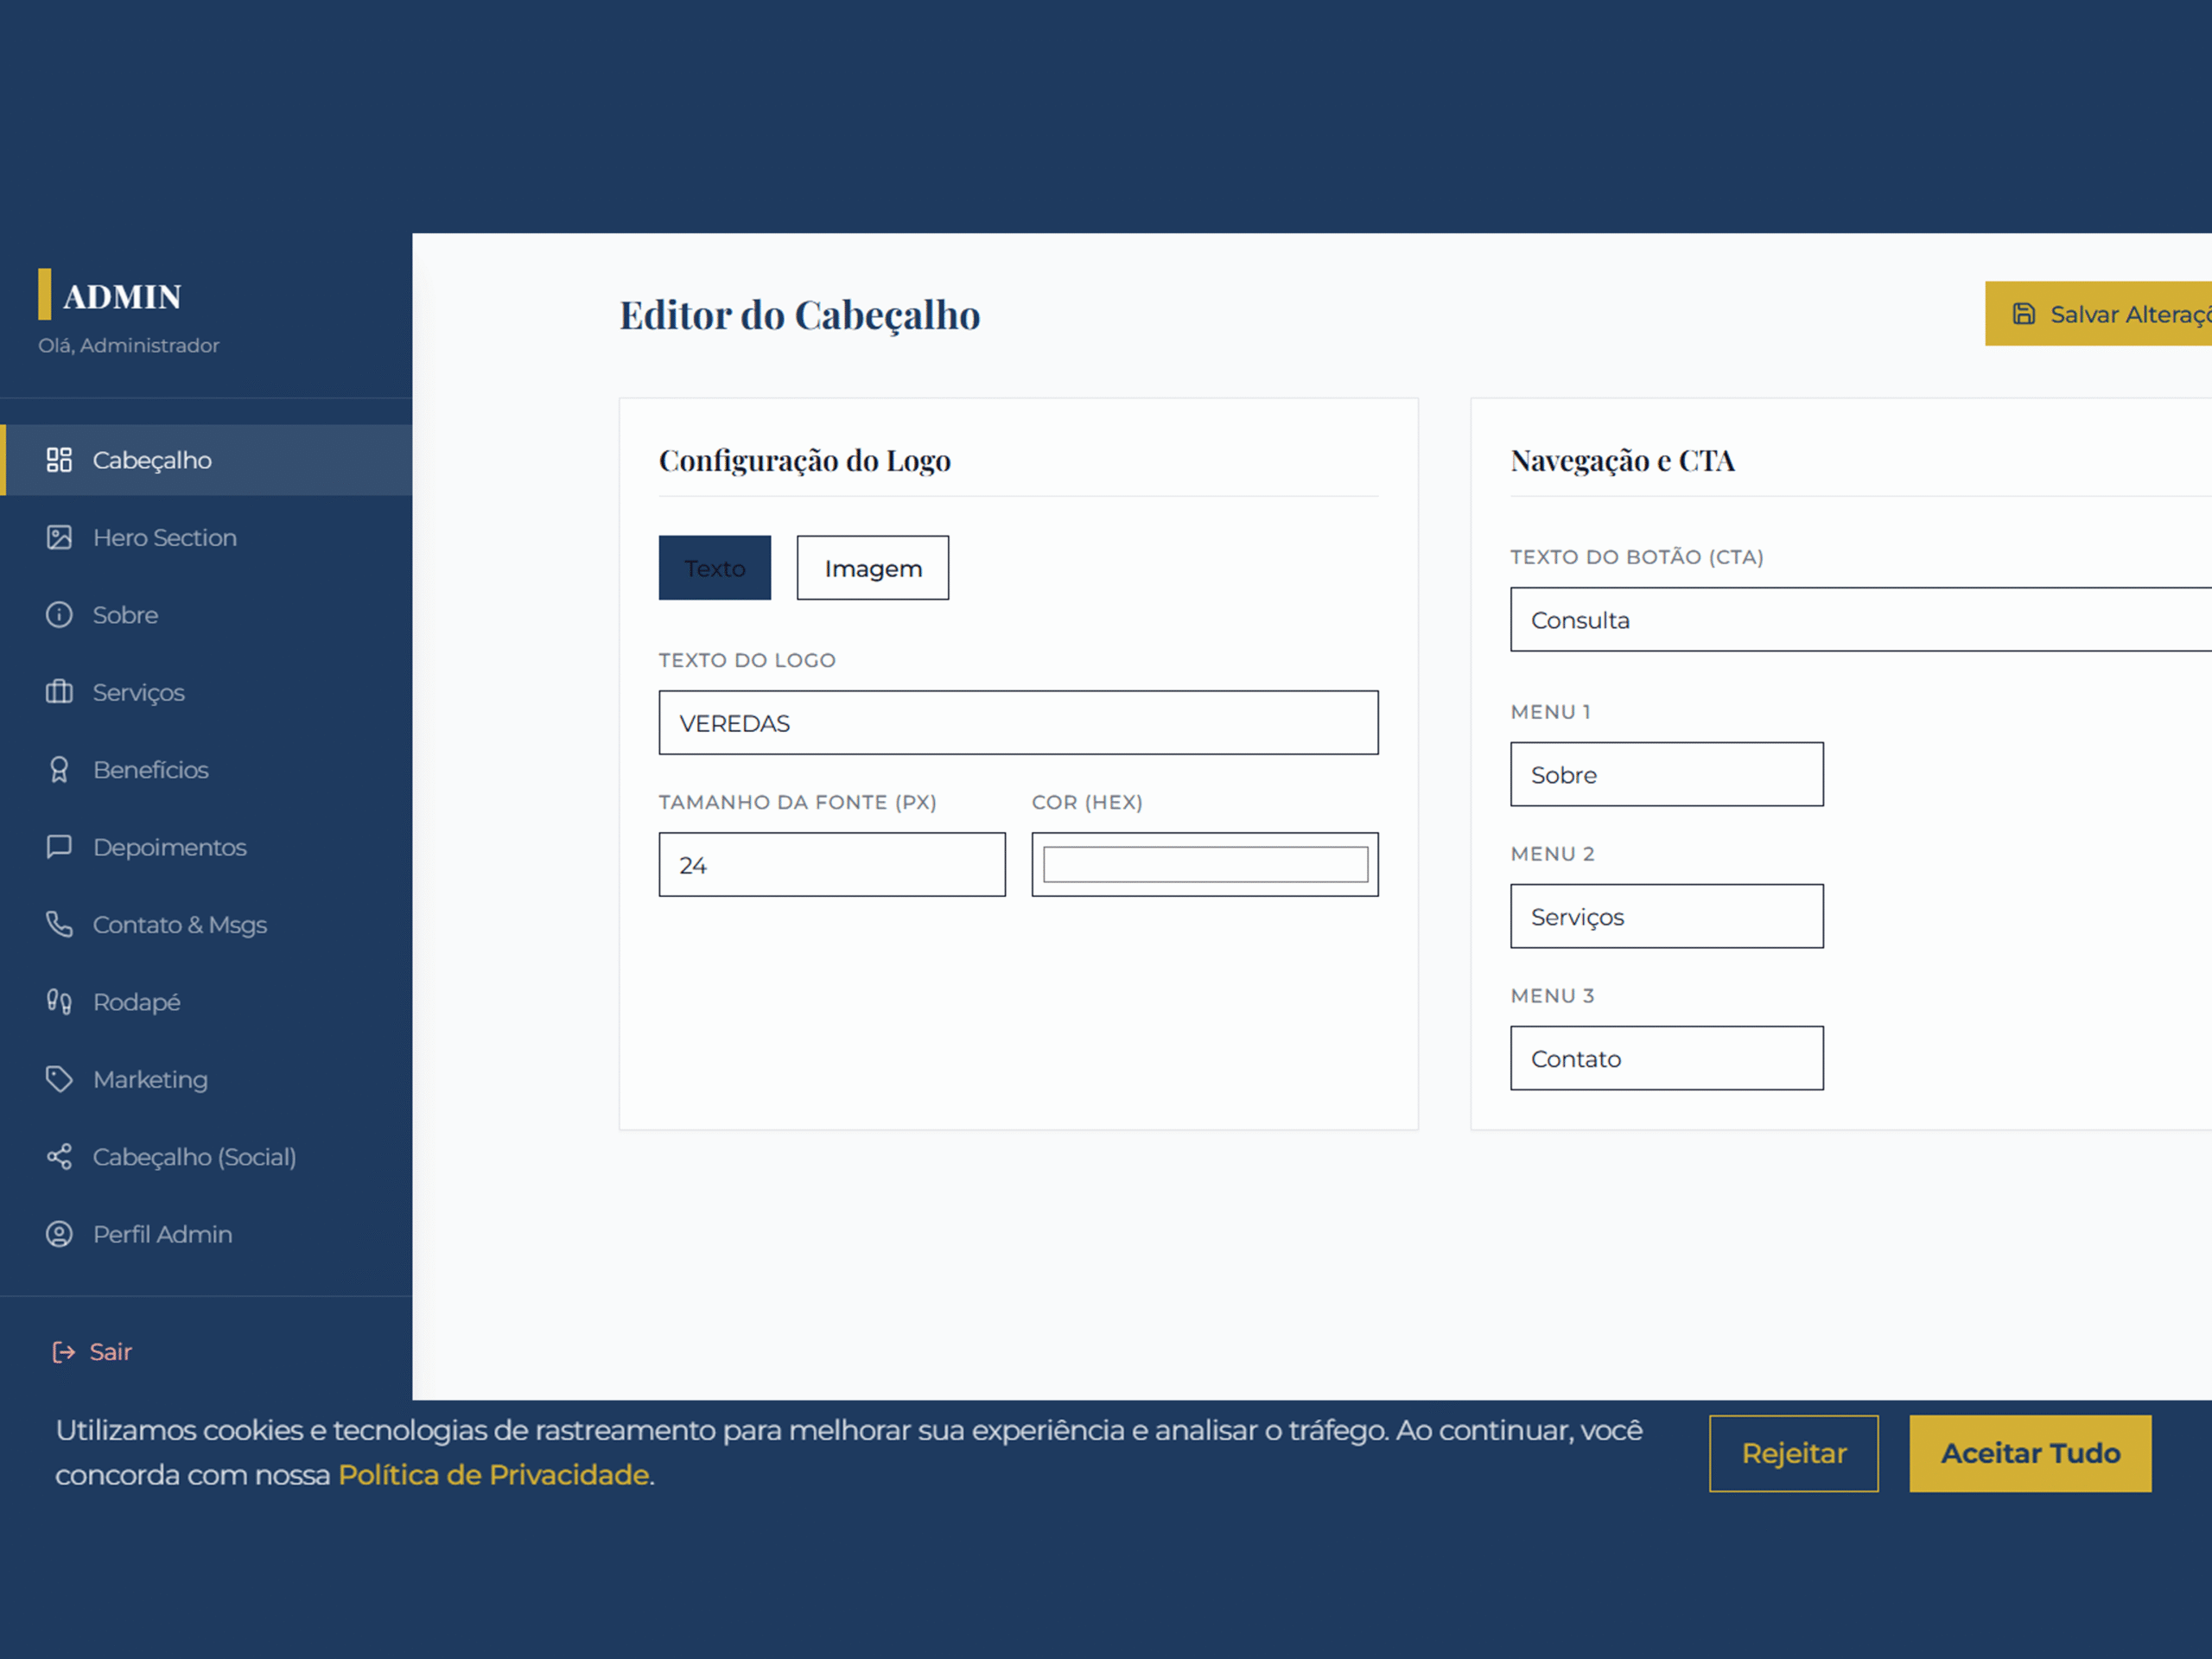This screenshot has height=1659, width=2212.
Task: Open the Política de Privacidade link
Action: [x=493, y=1475]
